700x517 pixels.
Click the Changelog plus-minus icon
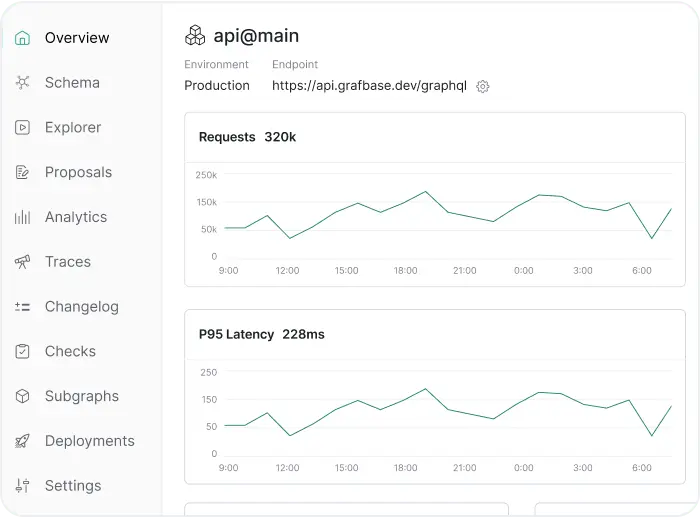[22, 307]
